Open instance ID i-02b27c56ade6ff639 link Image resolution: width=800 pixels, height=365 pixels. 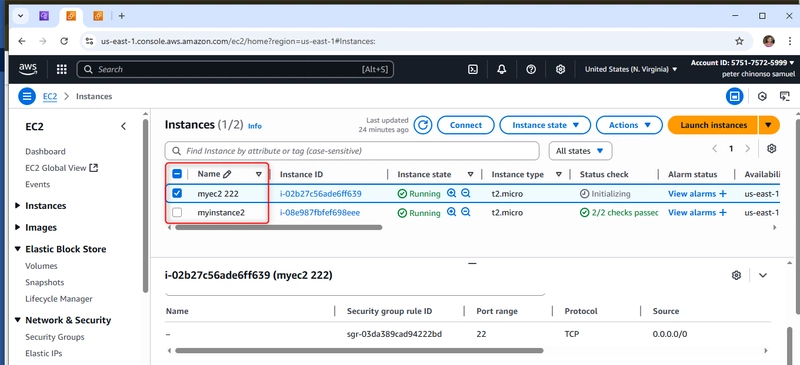pos(321,193)
